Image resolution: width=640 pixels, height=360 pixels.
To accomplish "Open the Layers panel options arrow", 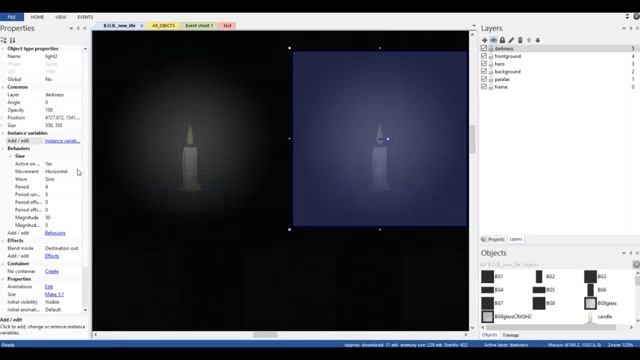I will coord(624,29).
